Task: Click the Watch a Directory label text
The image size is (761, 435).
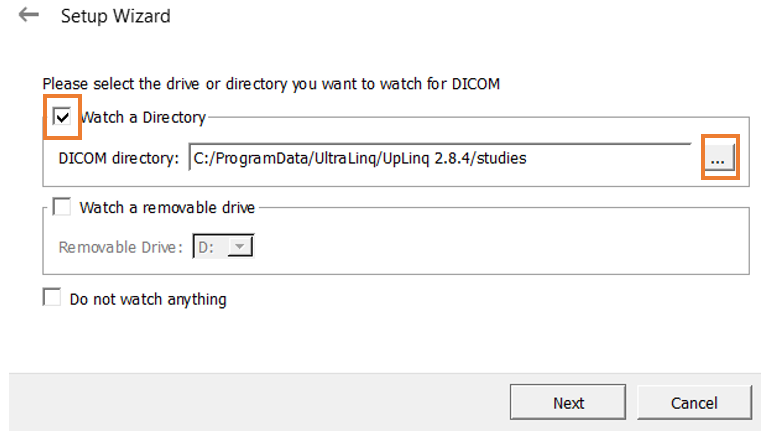Action: tap(143, 117)
